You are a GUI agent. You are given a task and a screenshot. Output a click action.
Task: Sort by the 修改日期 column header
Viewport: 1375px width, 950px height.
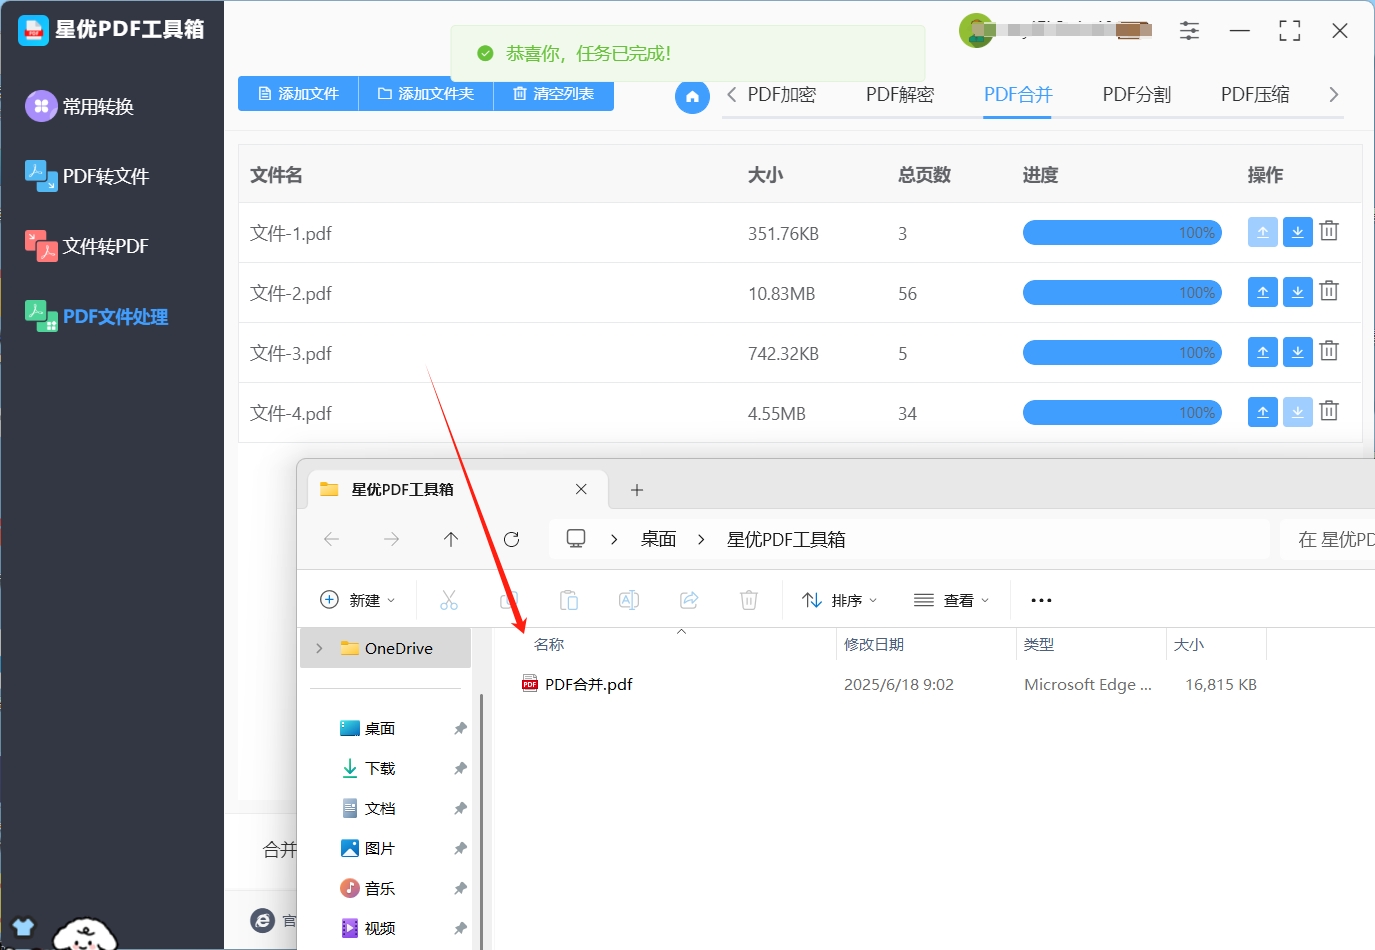point(873,644)
